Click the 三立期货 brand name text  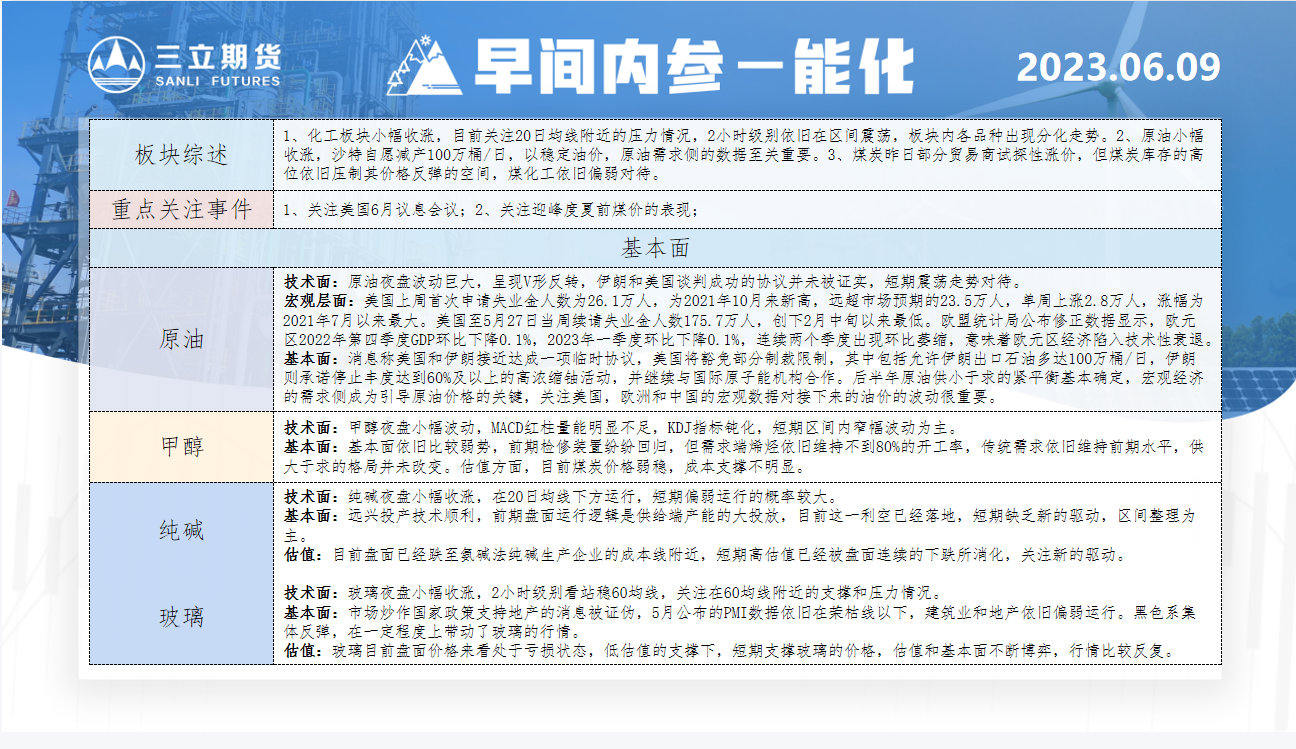pos(218,55)
